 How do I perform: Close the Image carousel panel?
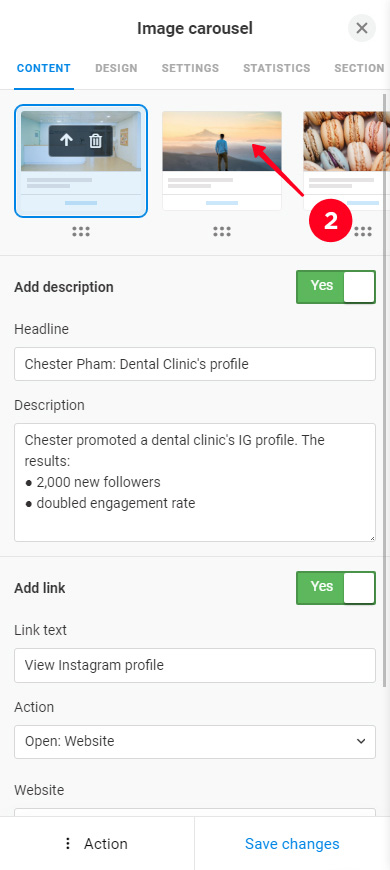click(362, 28)
